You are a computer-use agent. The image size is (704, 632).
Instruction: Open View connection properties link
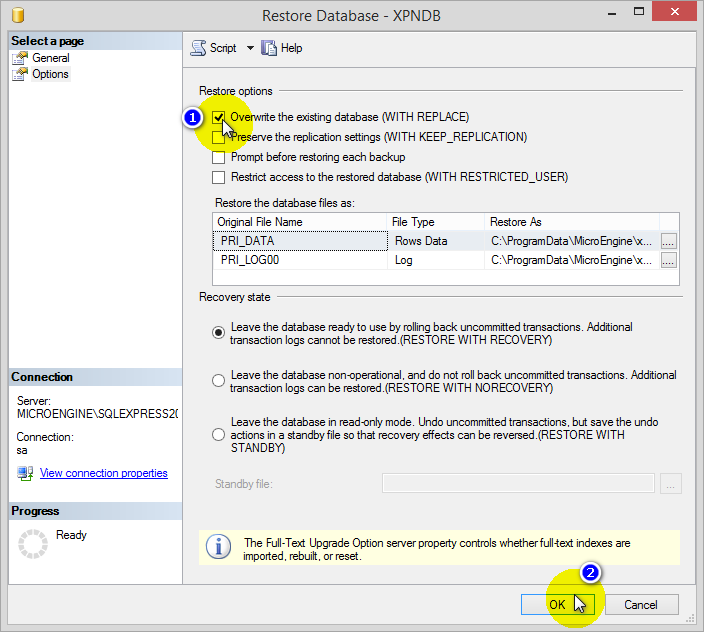(x=103, y=473)
